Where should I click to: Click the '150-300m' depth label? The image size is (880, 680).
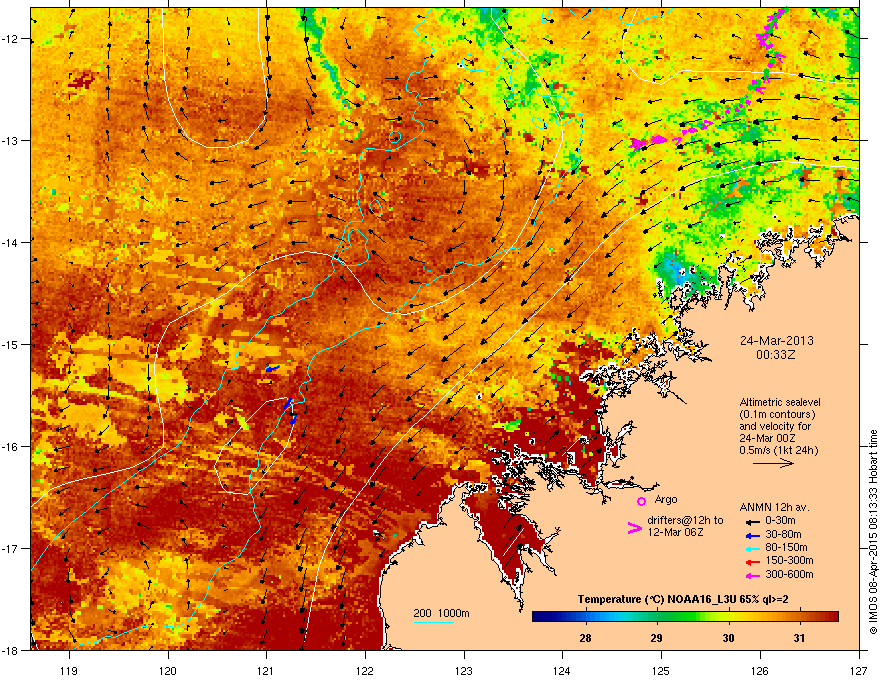click(789, 560)
